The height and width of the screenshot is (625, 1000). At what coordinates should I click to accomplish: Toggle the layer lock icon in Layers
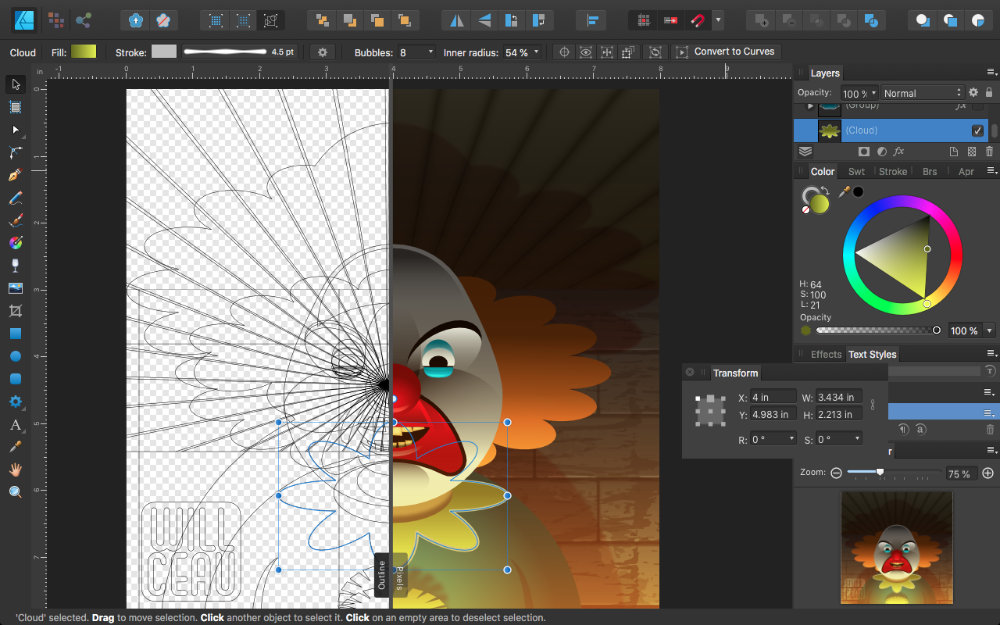[988, 92]
